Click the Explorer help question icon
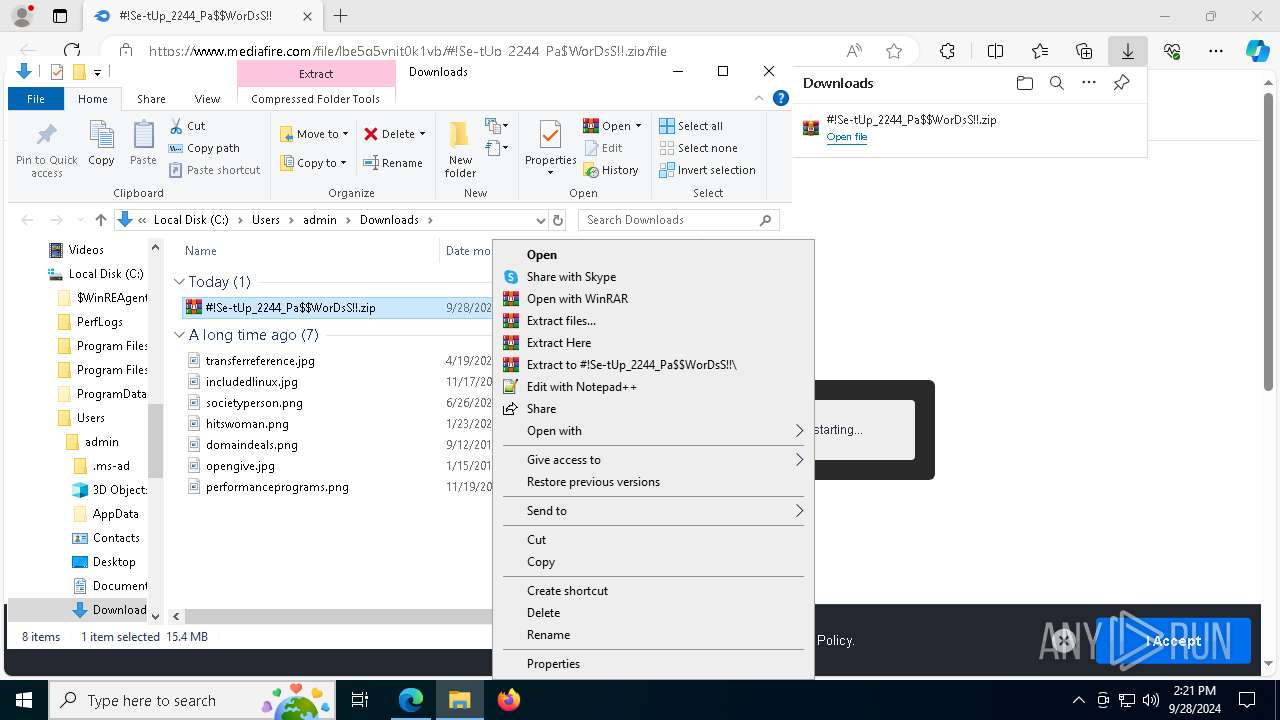 click(x=781, y=98)
